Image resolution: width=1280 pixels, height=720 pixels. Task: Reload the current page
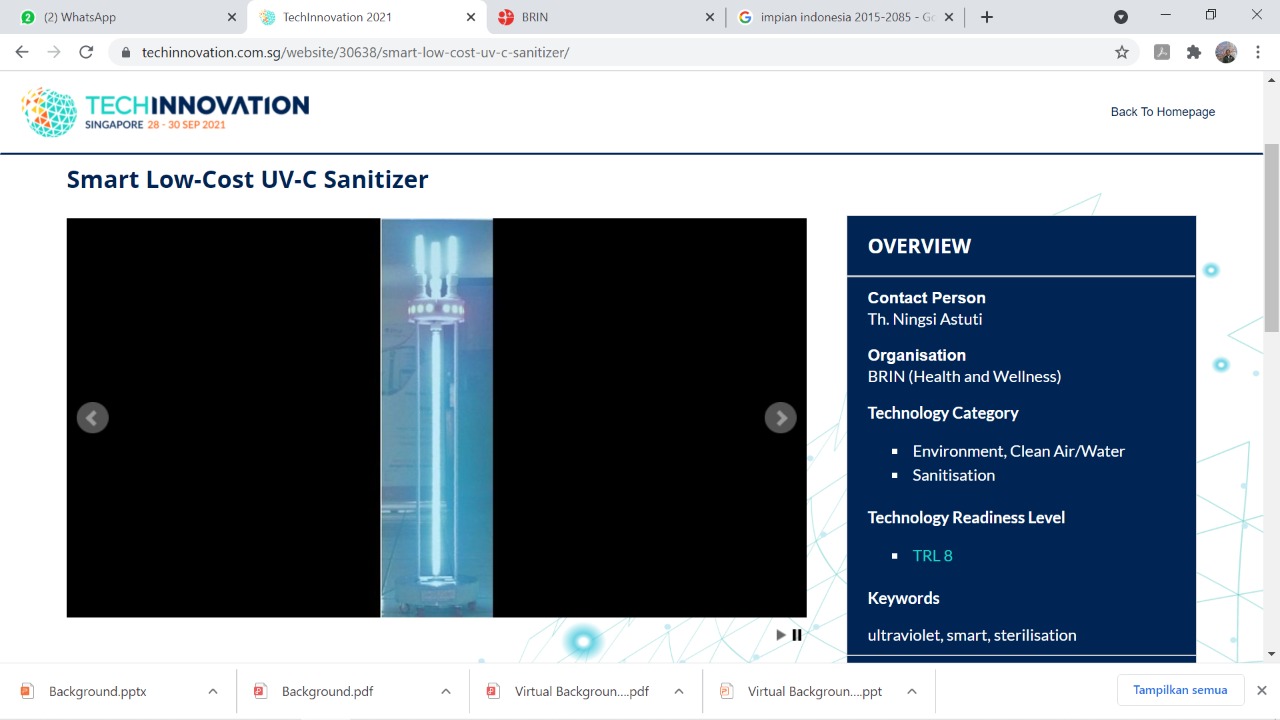pyautogui.click(x=86, y=52)
